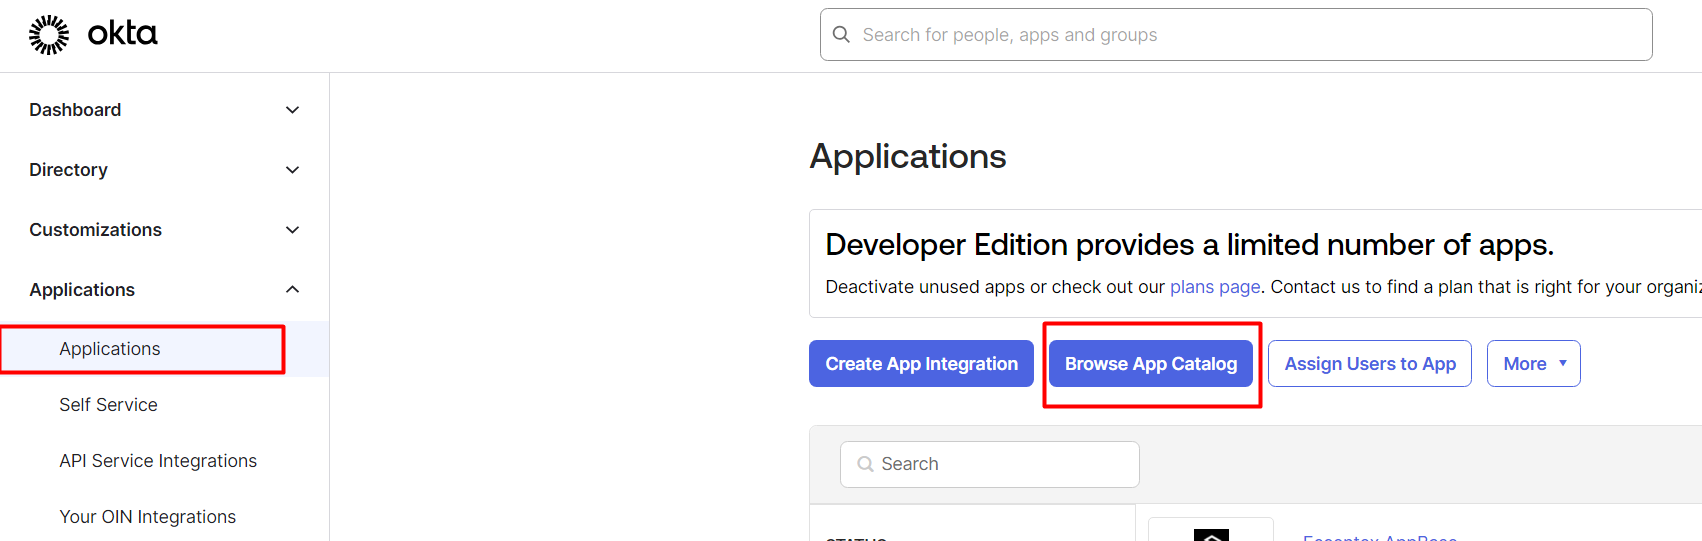Screen dimensions: 1702x541
Task: Click the okta wordmark in the header
Action: pyautogui.click(x=123, y=34)
